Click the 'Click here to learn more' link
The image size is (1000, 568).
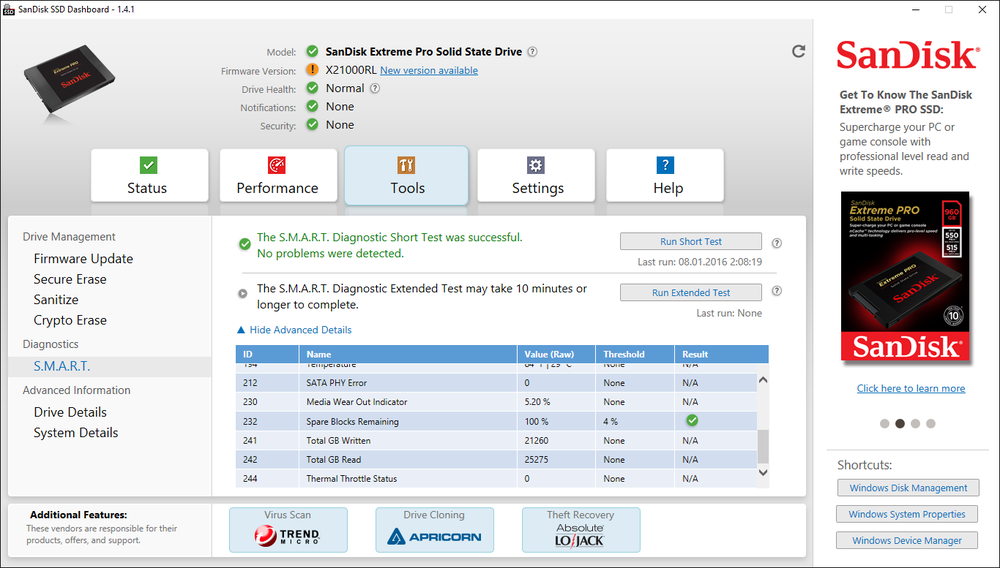[910, 388]
